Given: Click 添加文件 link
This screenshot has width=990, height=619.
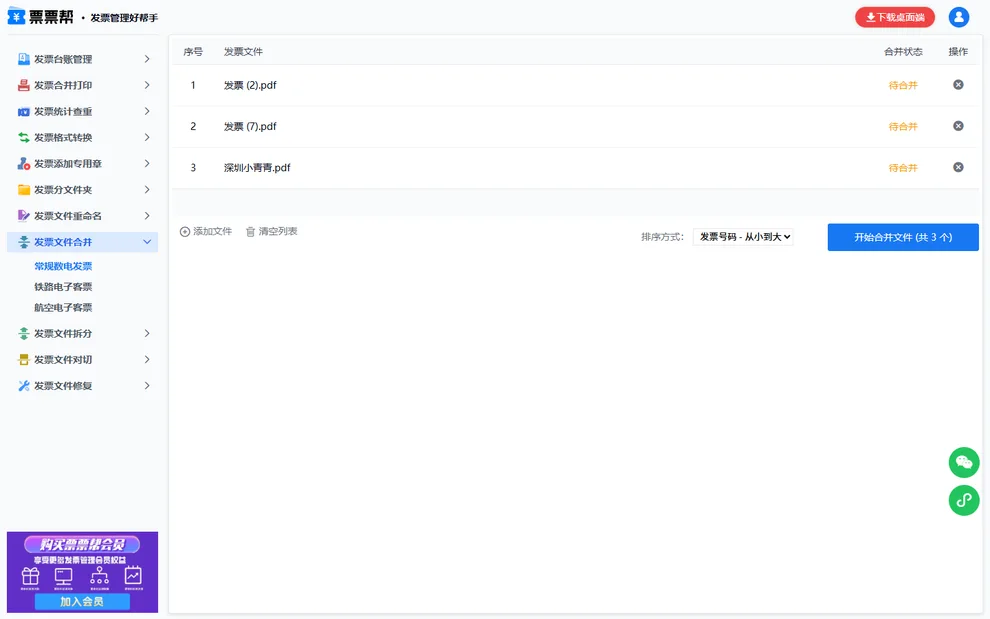Looking at the screenshot, I should point(206,232).
